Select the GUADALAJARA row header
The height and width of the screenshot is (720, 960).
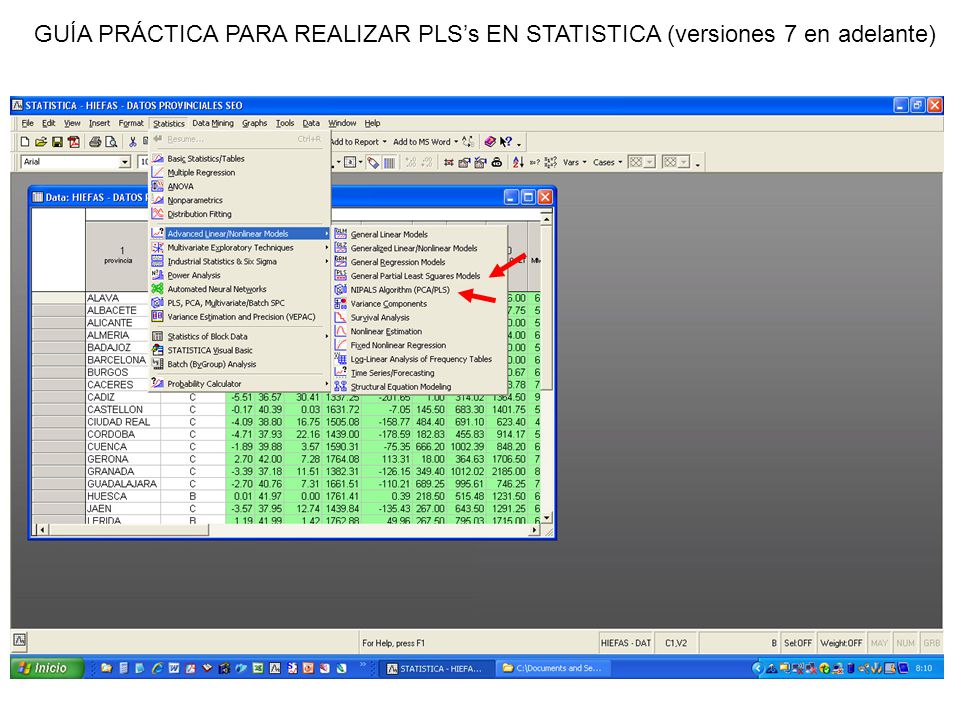tap(122, 484)
